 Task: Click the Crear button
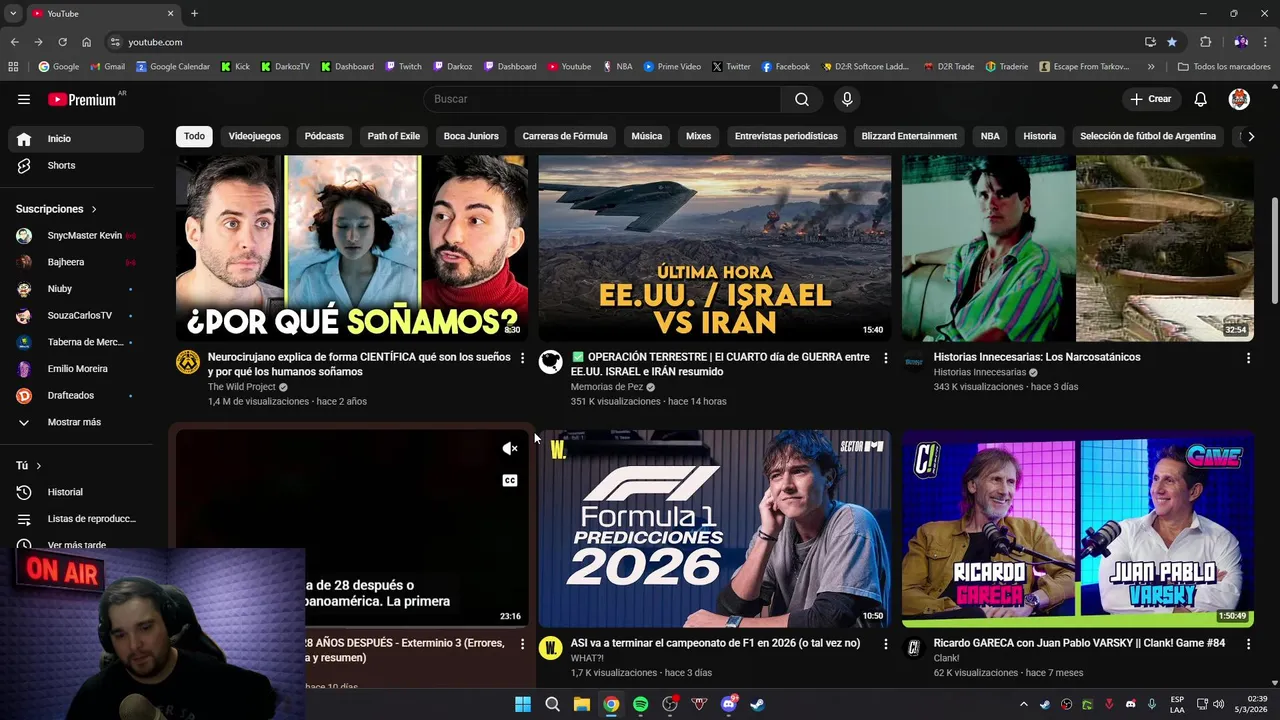1150,99
